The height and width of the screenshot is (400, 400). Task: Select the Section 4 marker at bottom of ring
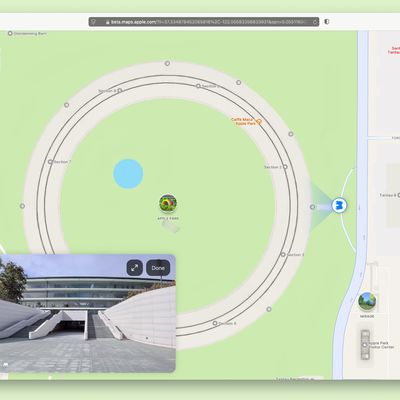pyautogui.click(x=215, y=323)
